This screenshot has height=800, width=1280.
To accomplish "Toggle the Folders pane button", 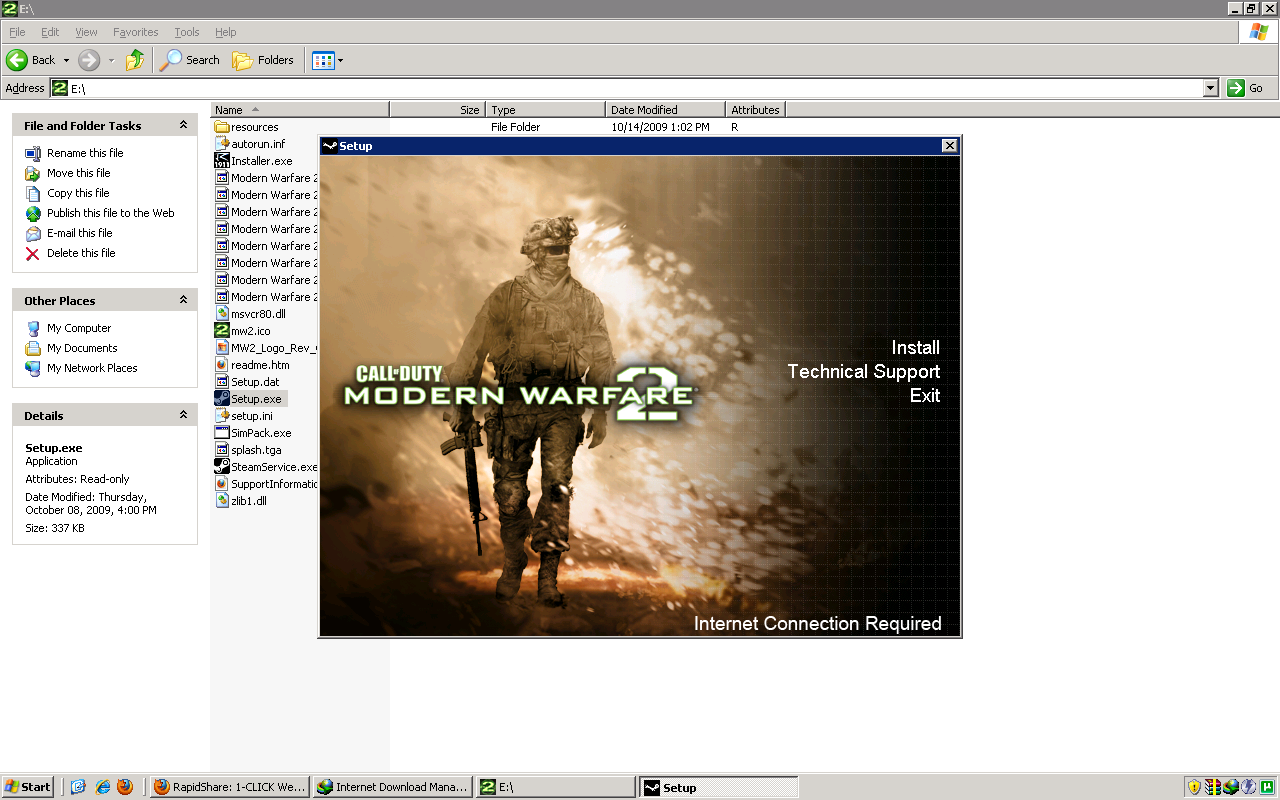I will (x=263, y=60).
